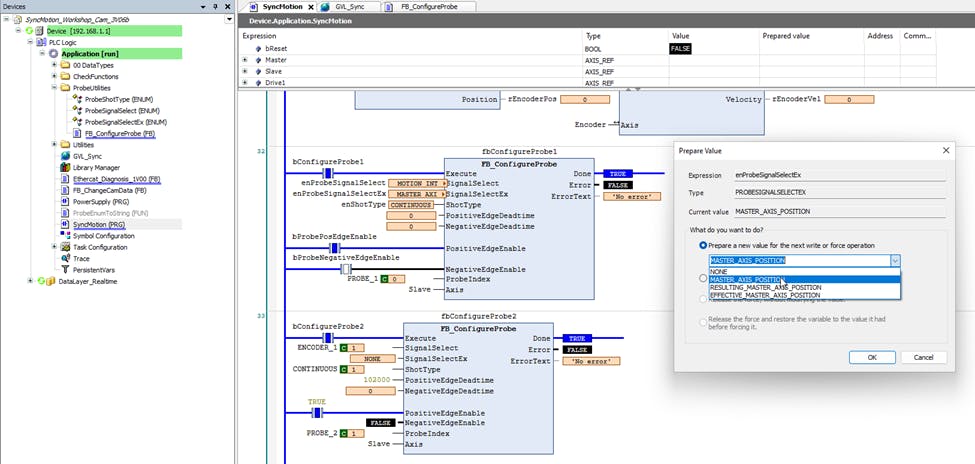Expand the Master variable in watch table
Image resolution: width=975 pixels, height=464 pixels.
coord(245,60)
